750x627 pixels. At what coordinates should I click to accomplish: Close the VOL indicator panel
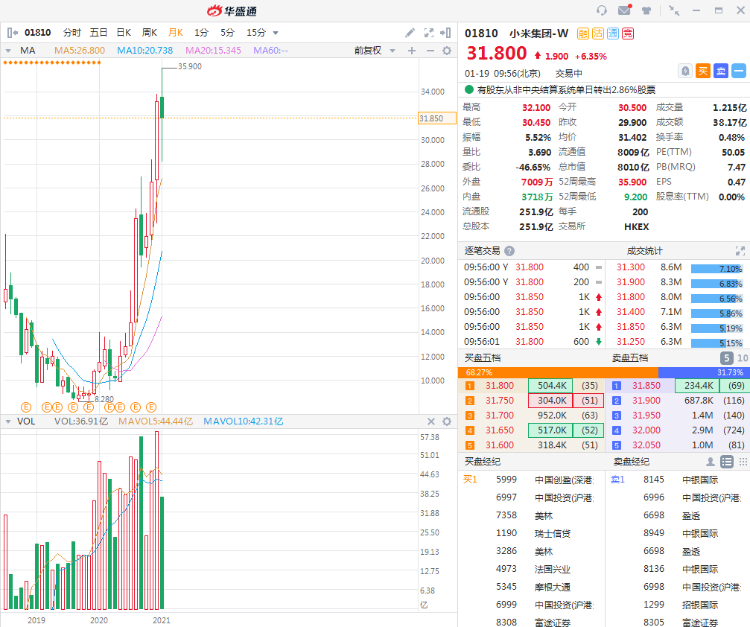tap(431, 421)
